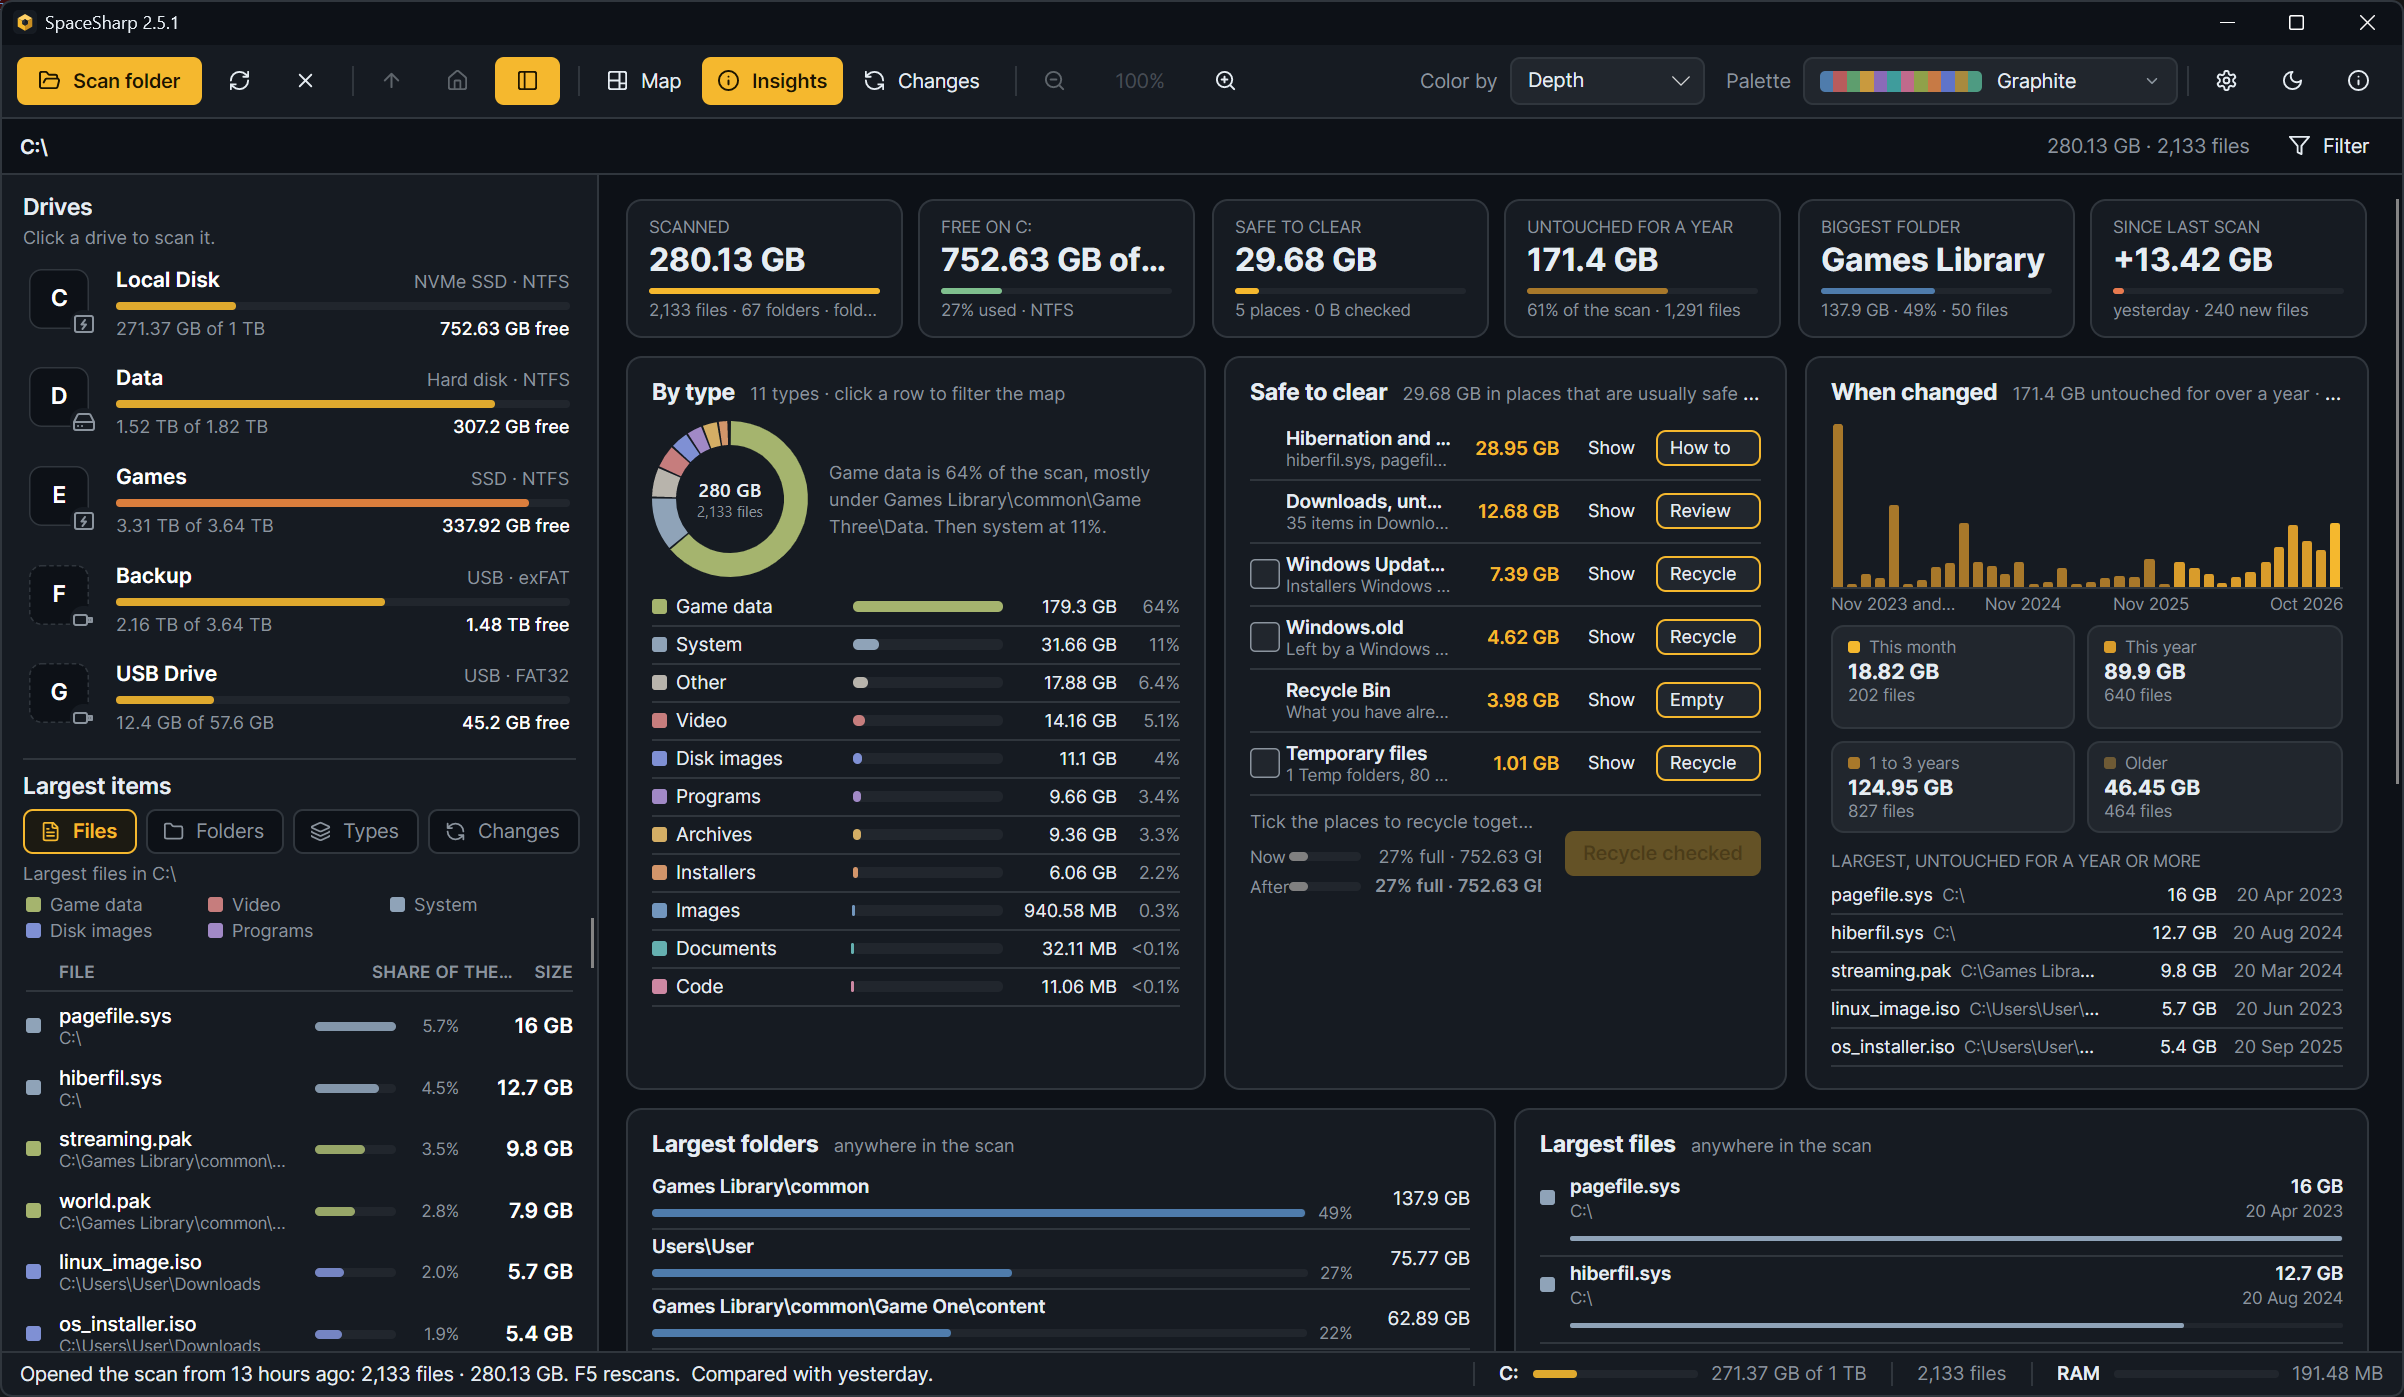The width and height of the screenshot is (2404, 1397).
Task: Click streaming.pak in the untouched list
Action: (x=2086, y=971)
